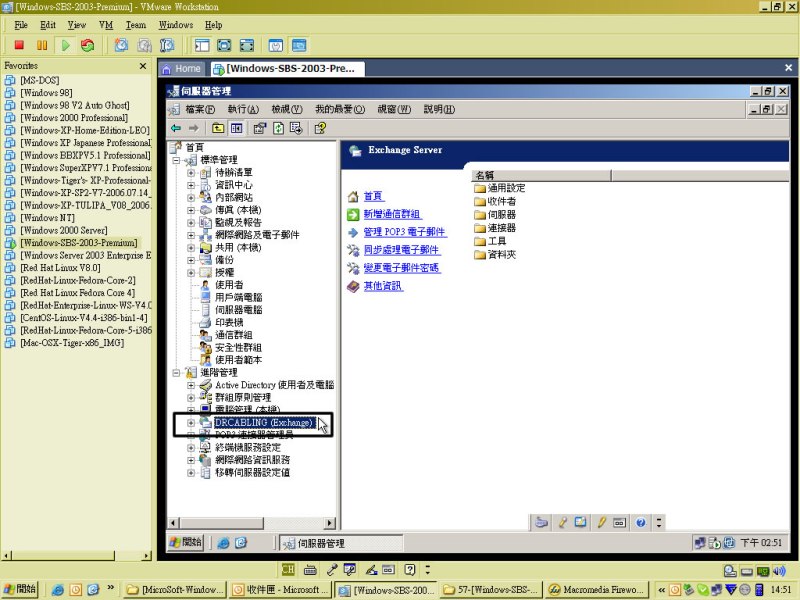Open the 資料夾 folder in the list
Screen dimensions: 800x600
tap(495, 255)
